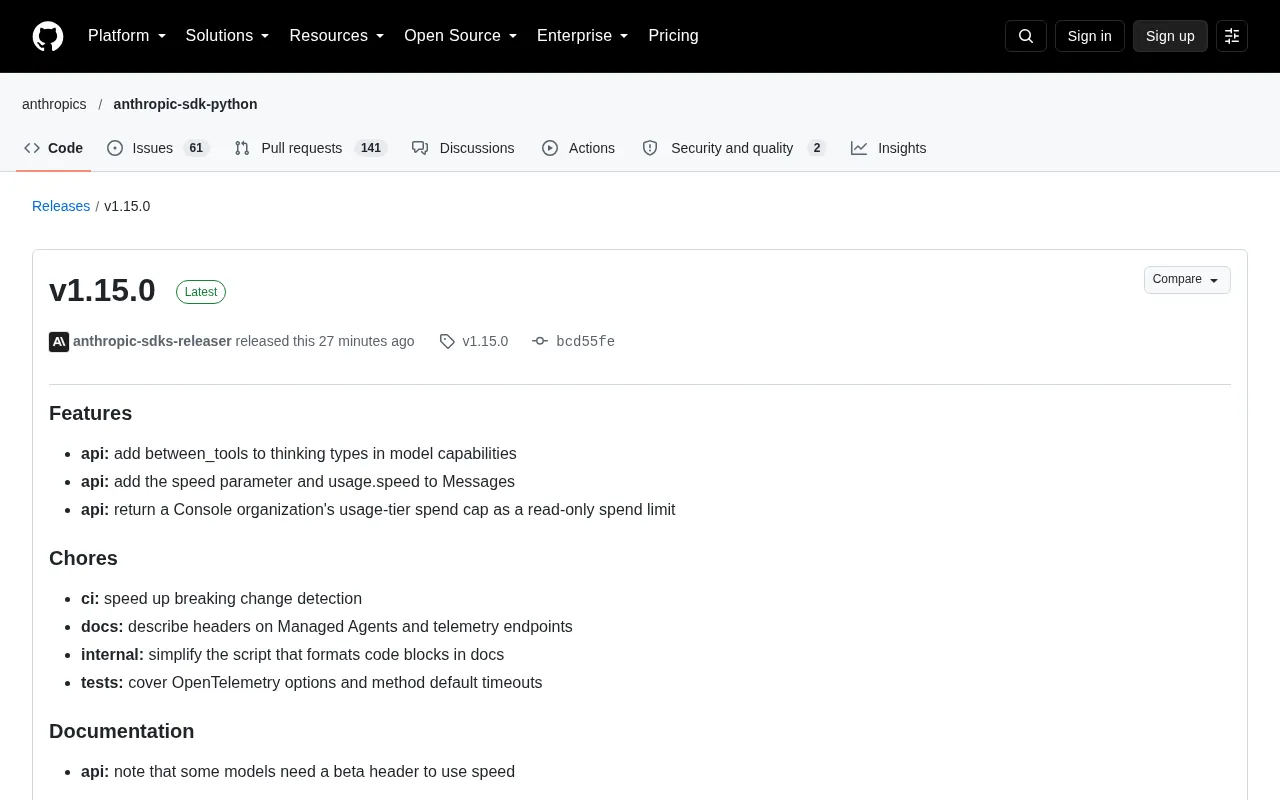Click the Latest release badge
The image size is (1280, 800).
[x=201, y=292]
